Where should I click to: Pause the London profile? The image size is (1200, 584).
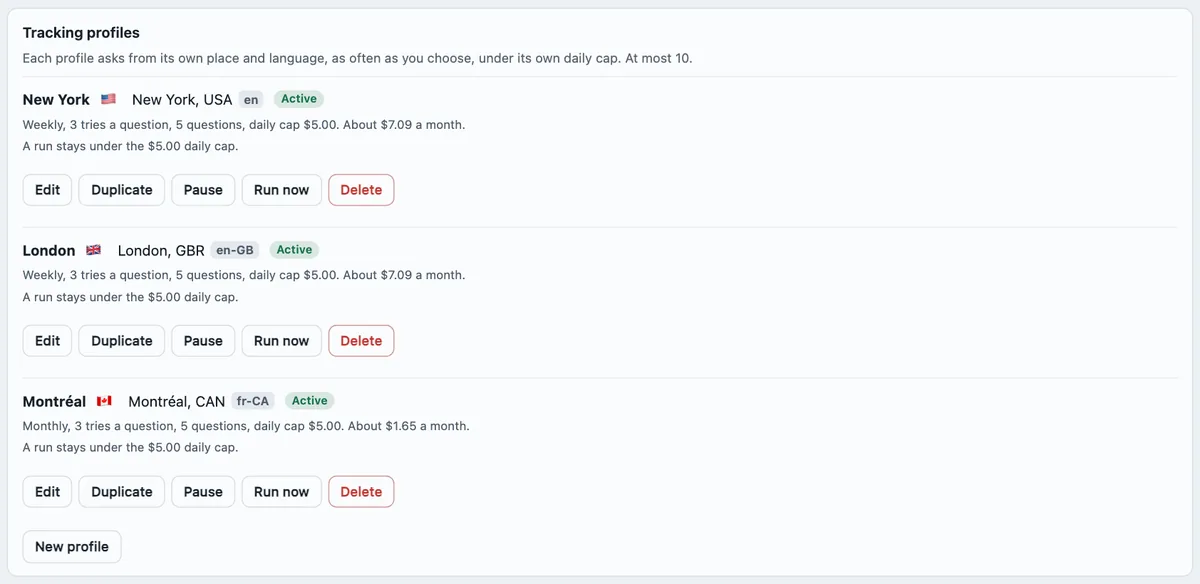(x=203, y=341)
